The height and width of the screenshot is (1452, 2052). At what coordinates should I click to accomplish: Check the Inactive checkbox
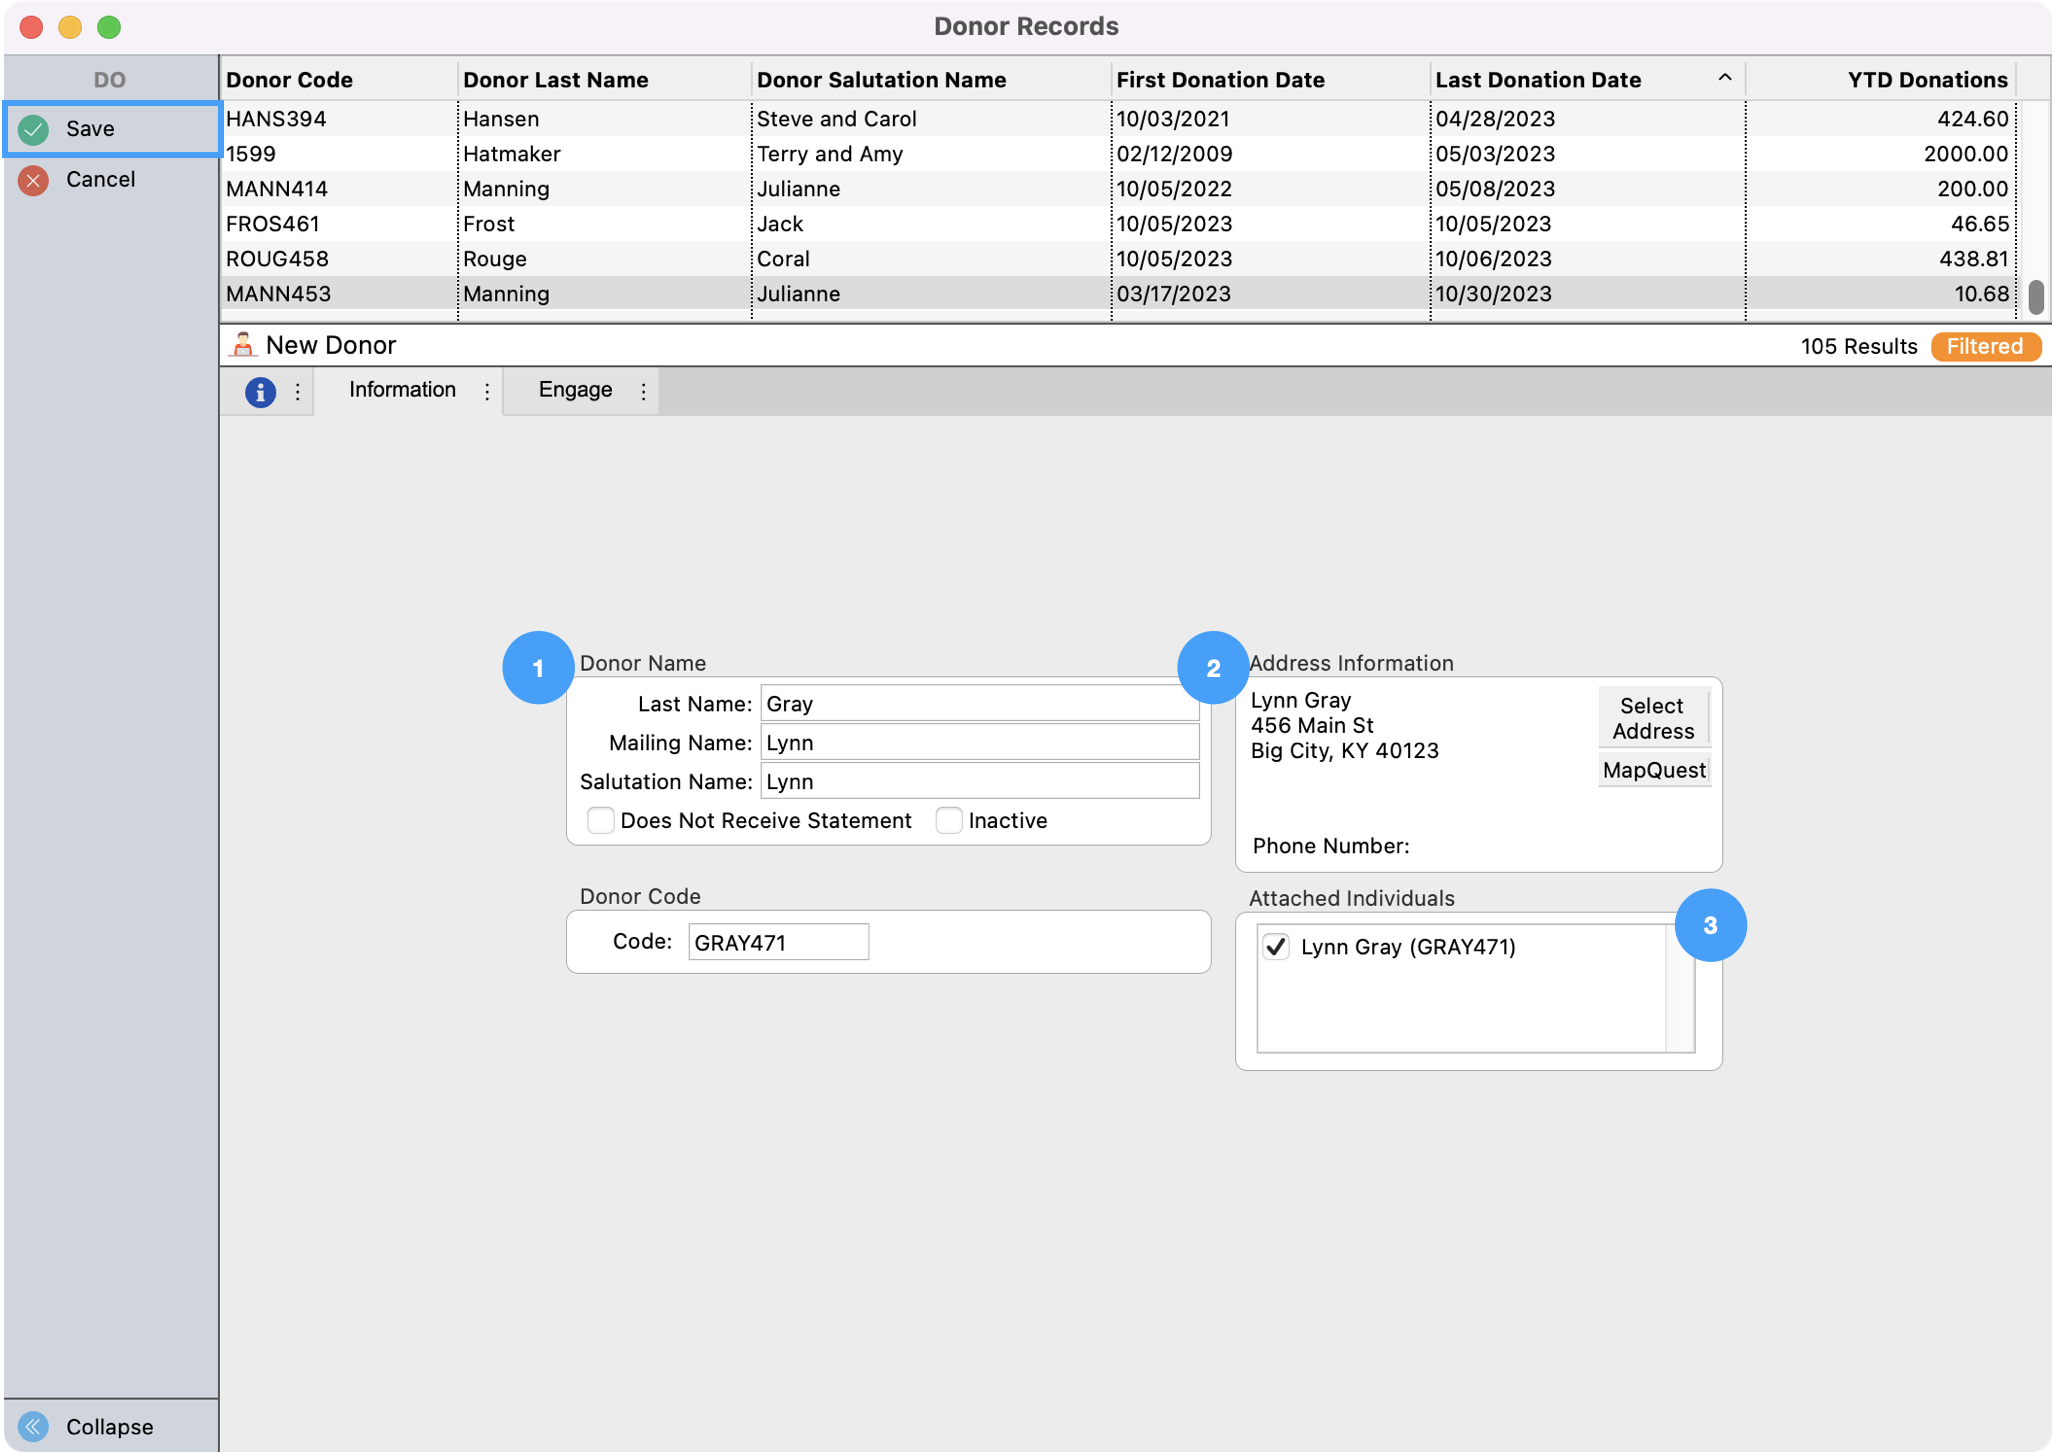tap(949, 821)
